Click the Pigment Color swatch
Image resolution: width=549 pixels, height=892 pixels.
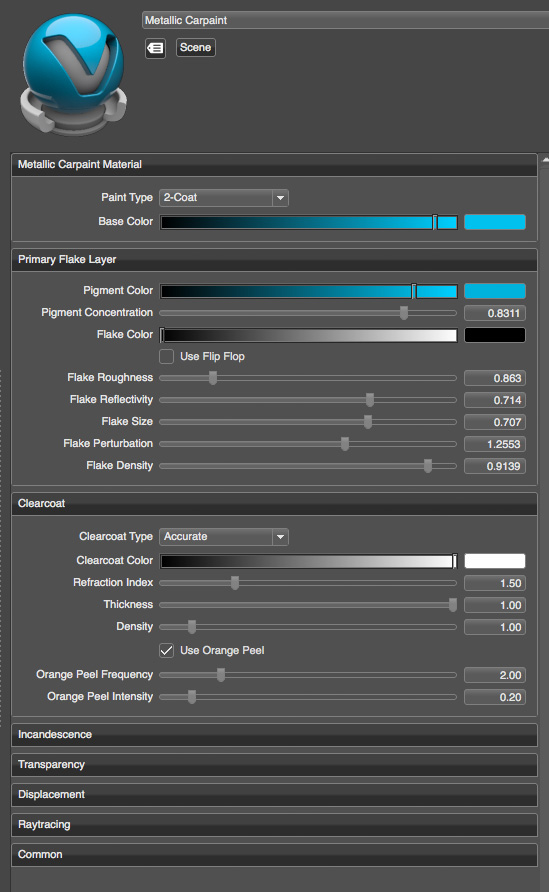(x=495, y=291)
